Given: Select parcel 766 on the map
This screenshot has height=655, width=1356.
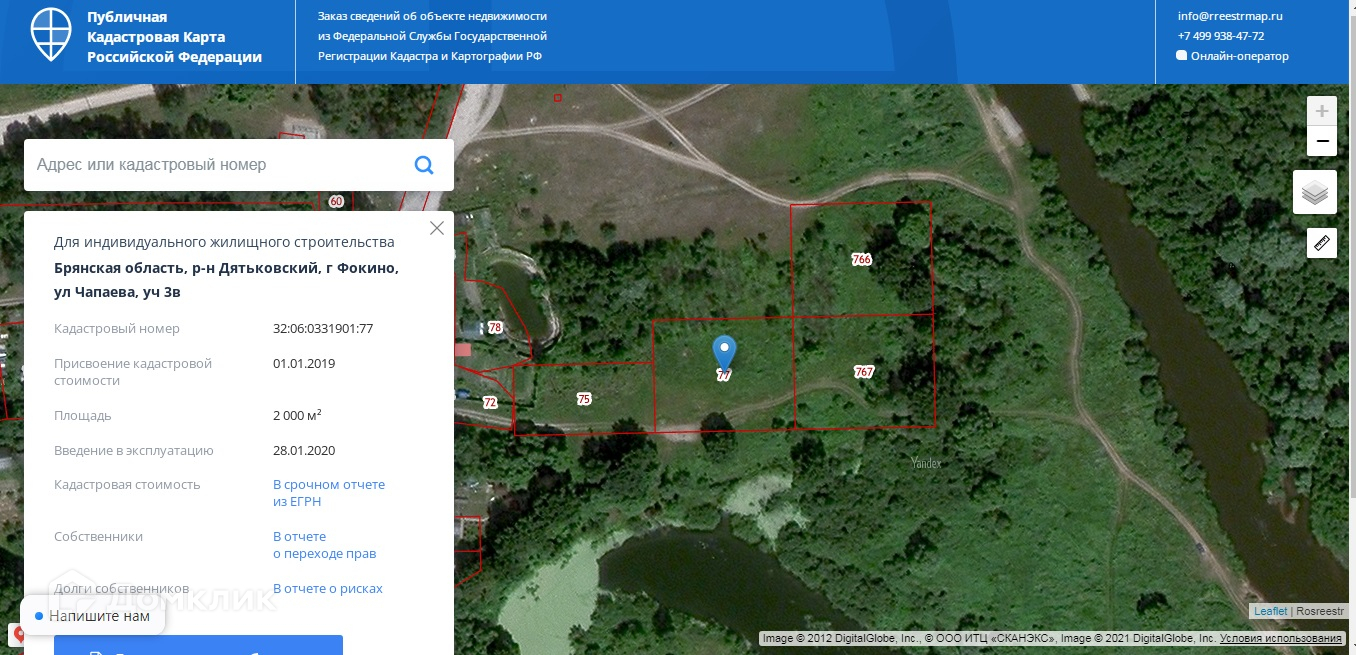Looking at the screenshot, I should coord(862,259).
